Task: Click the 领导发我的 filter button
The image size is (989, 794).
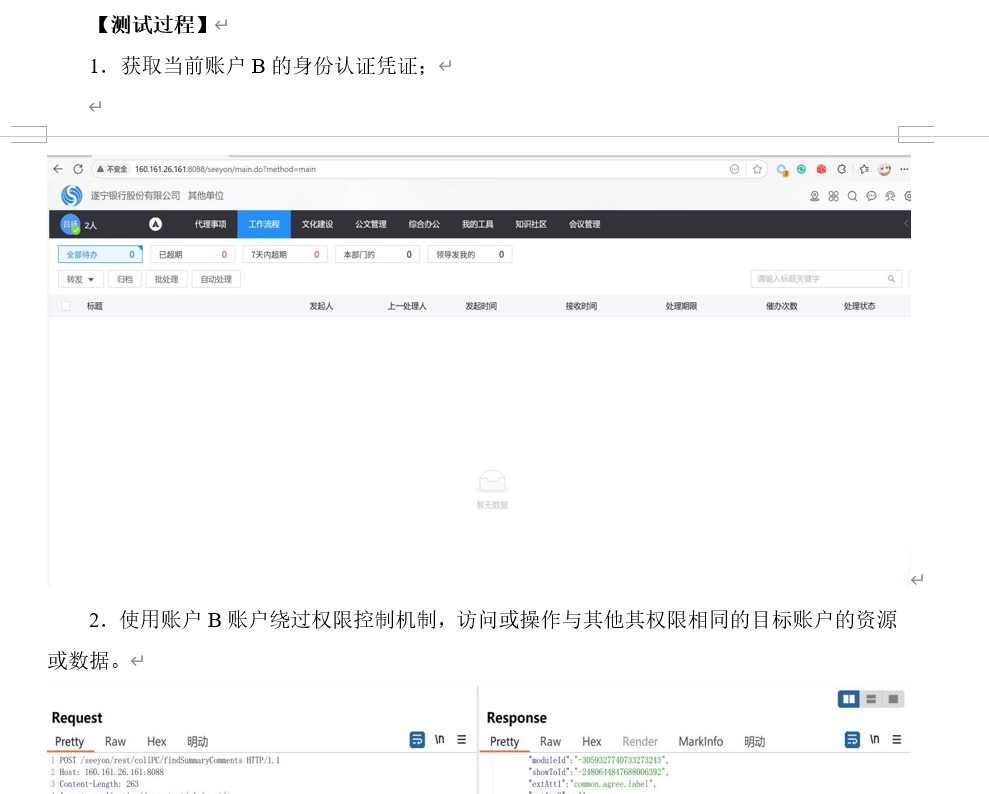Action: click(x=470, y=254)
